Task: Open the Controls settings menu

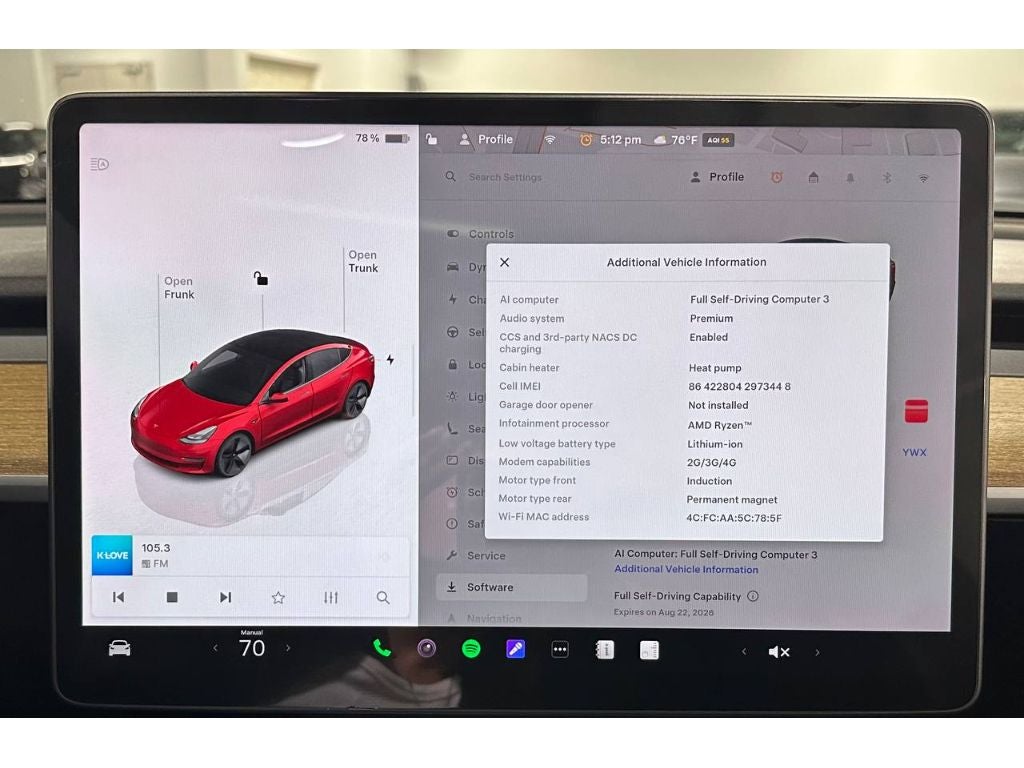Action: pyautogui.click(x=480, y=234)
